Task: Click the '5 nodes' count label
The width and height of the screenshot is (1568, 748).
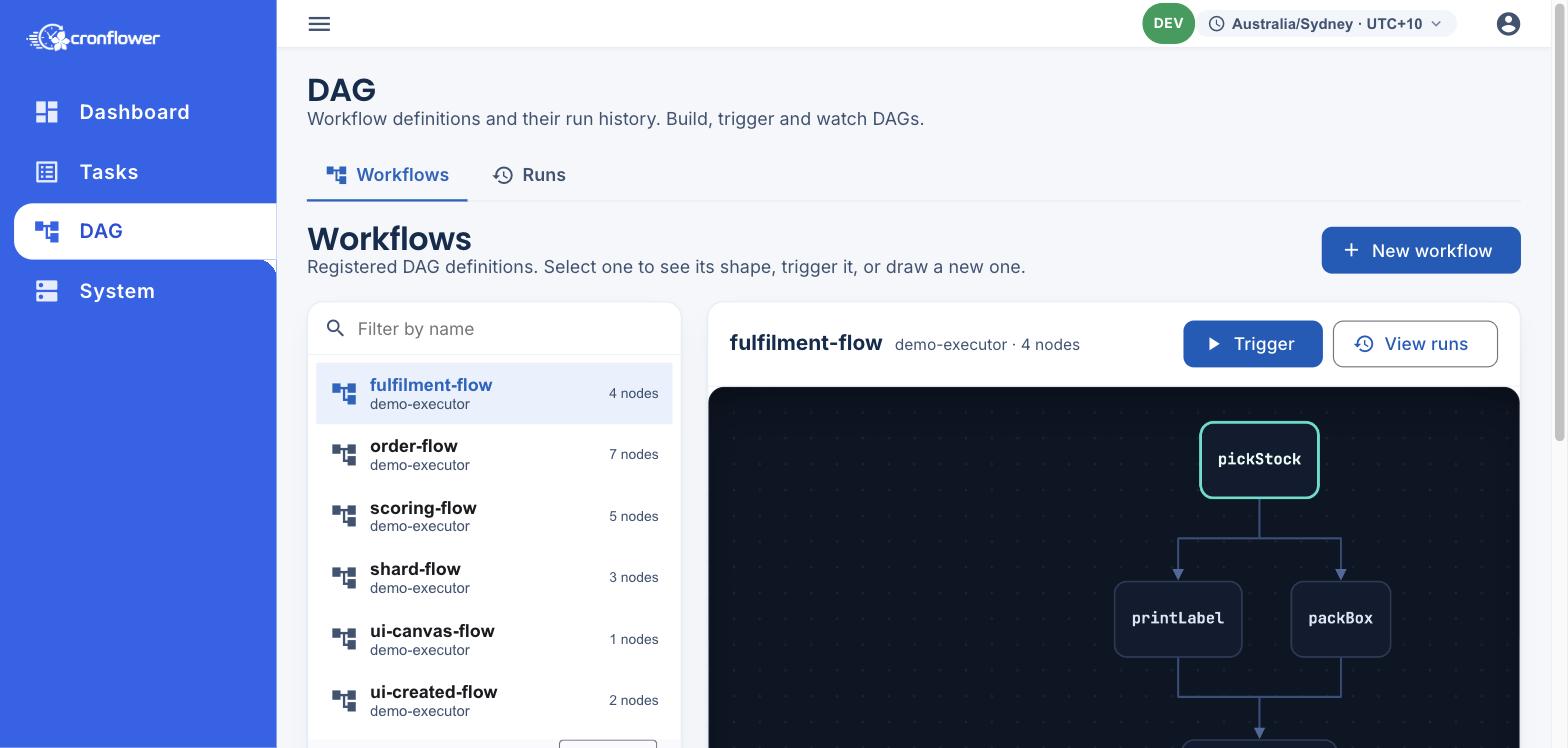Action: (634, 517)
